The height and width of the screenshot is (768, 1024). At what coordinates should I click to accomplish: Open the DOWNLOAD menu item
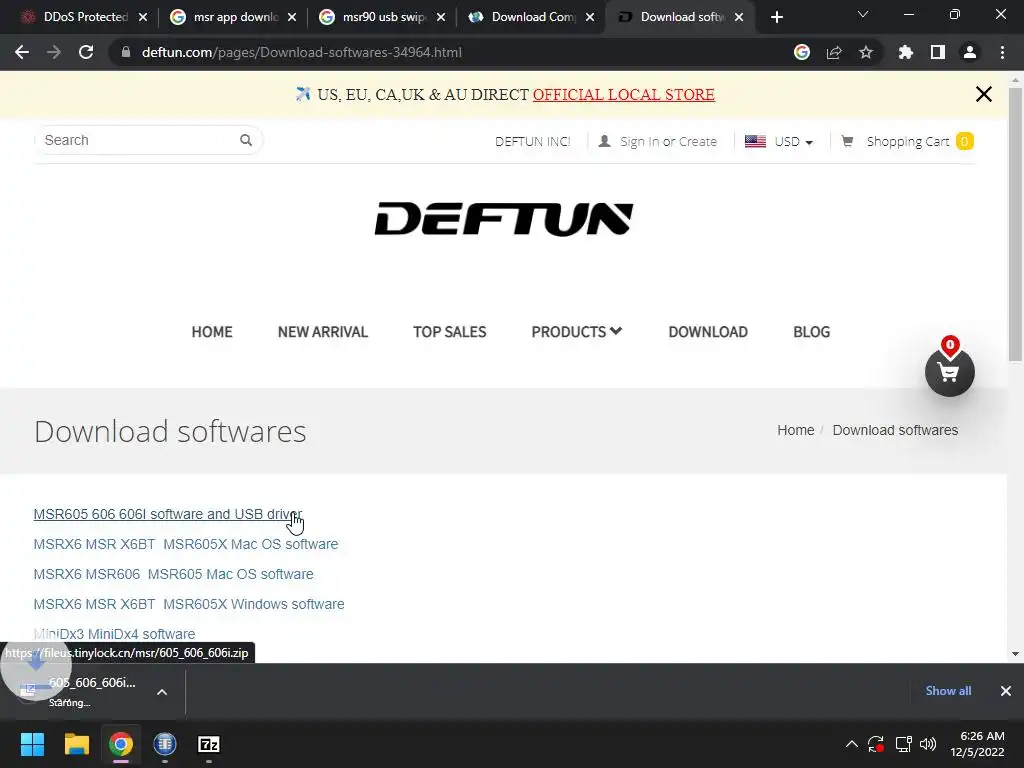pyautogui.click(x=708, y=332)
